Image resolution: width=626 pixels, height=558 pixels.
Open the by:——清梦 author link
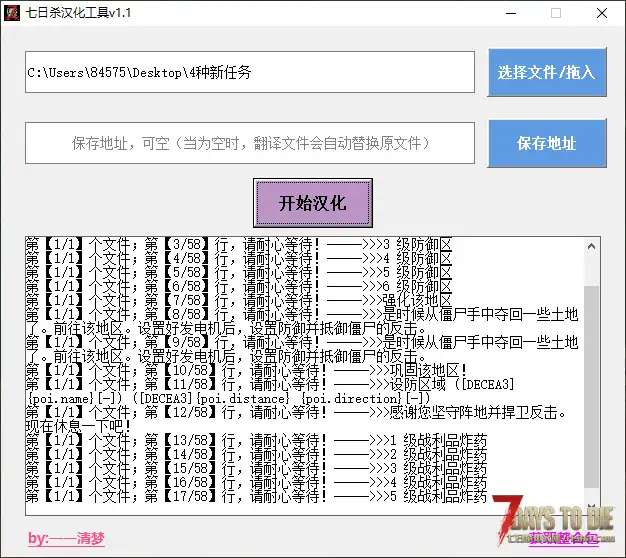[x=66, y=538]
